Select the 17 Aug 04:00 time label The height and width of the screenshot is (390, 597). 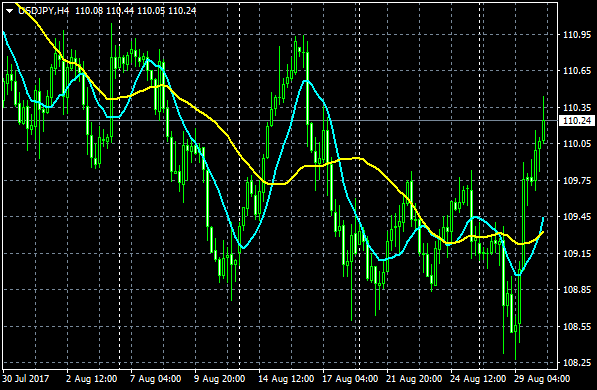click(x=350, y=379)
